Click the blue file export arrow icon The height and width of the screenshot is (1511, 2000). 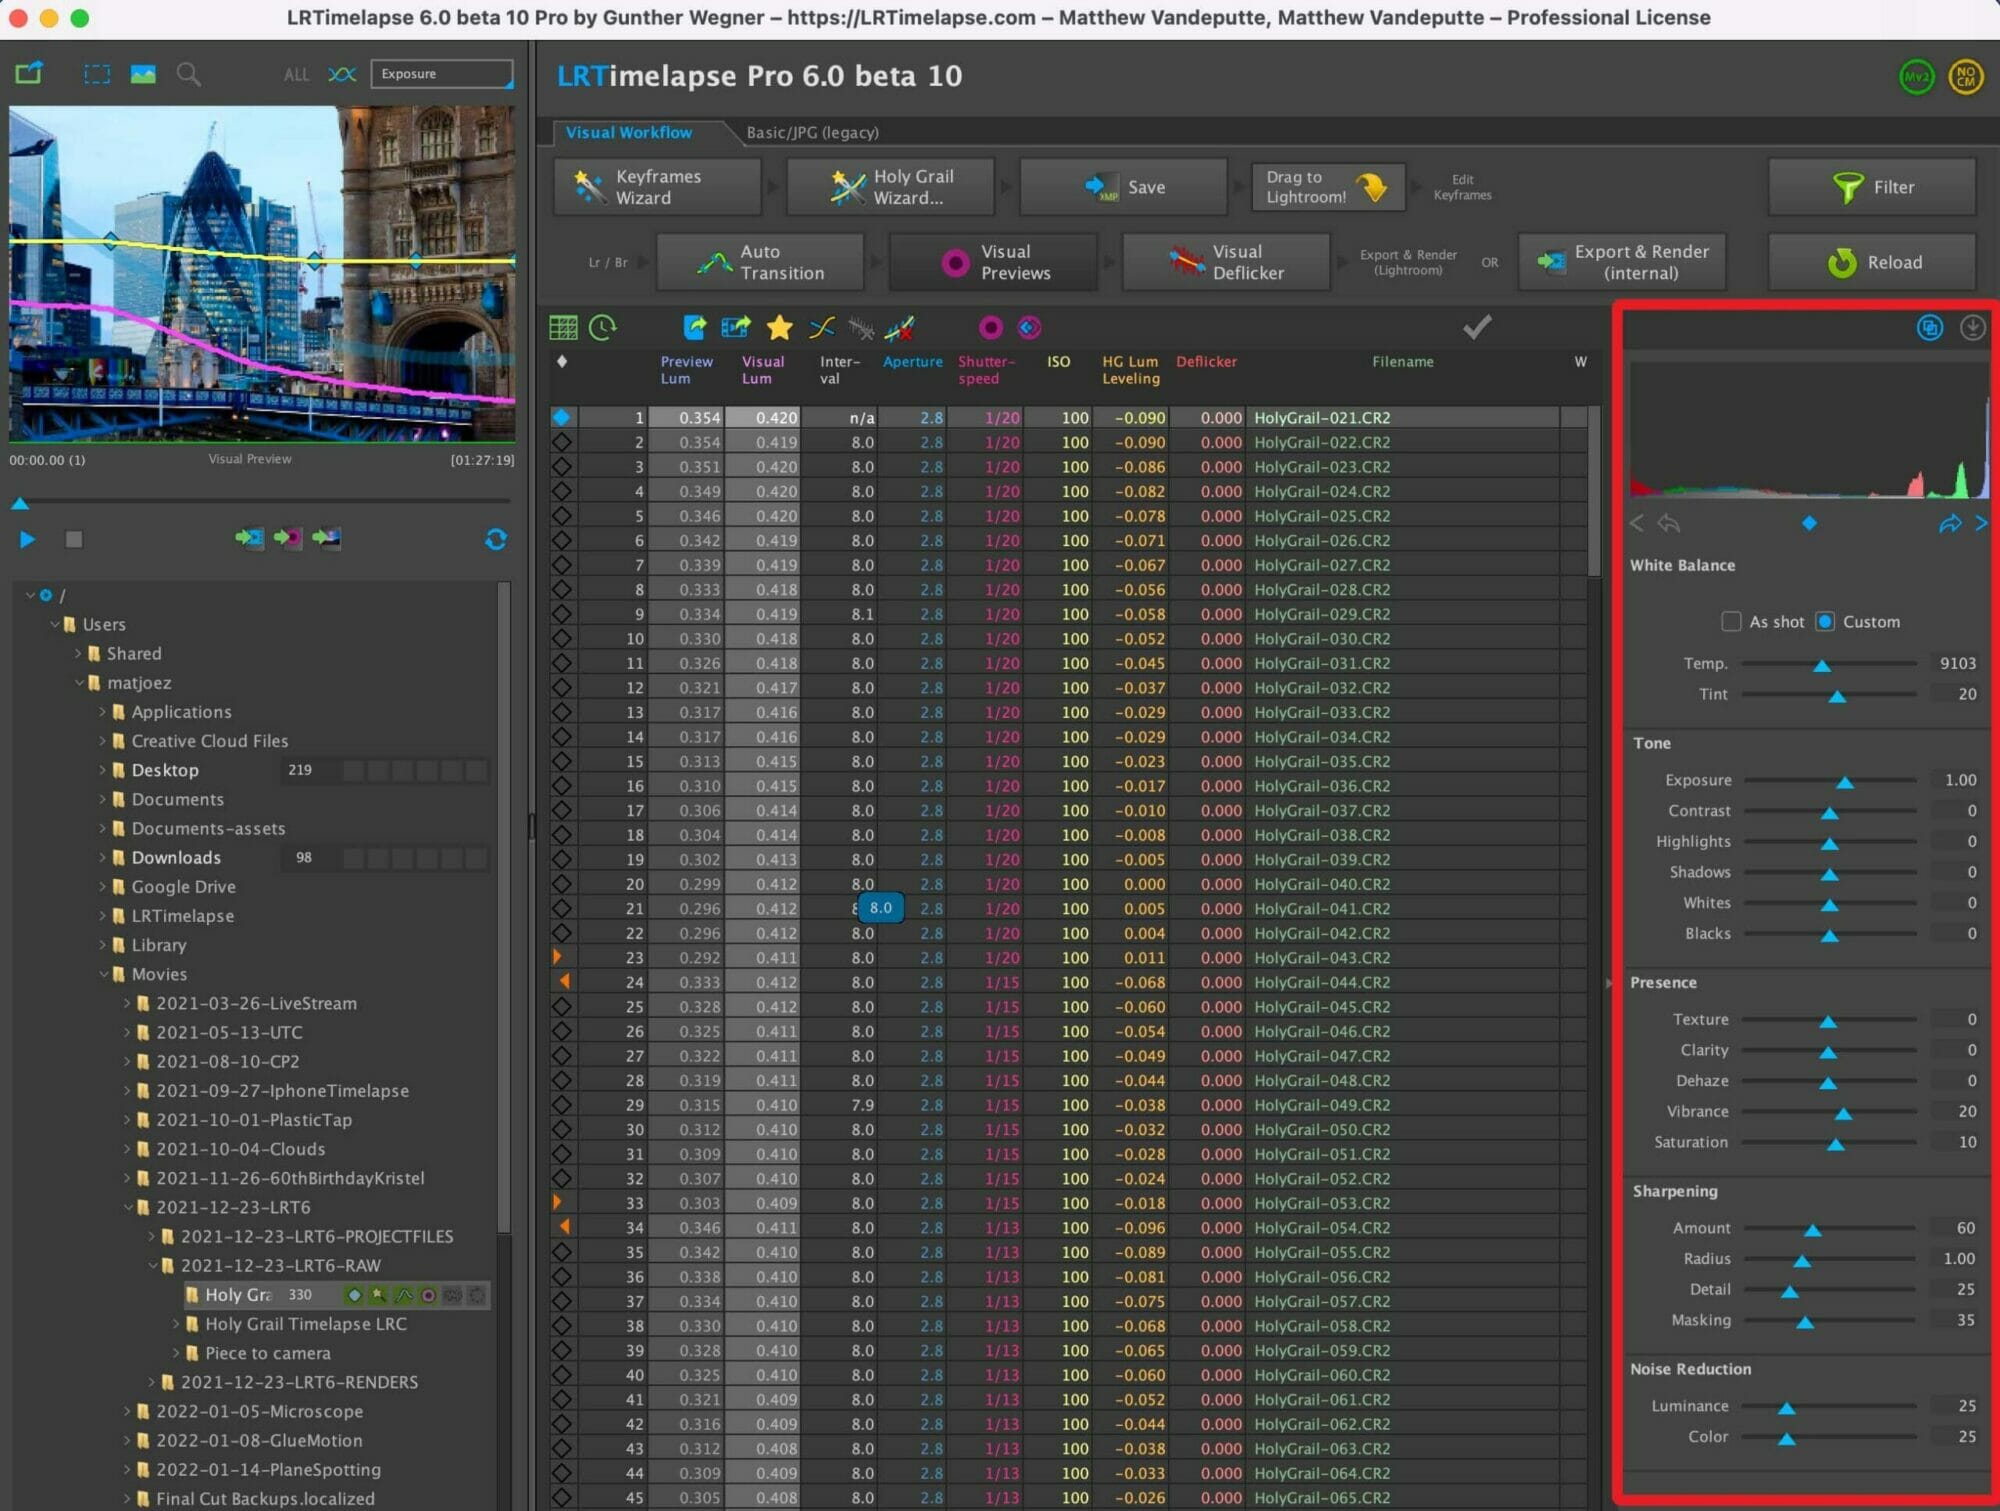pos(694,327)
